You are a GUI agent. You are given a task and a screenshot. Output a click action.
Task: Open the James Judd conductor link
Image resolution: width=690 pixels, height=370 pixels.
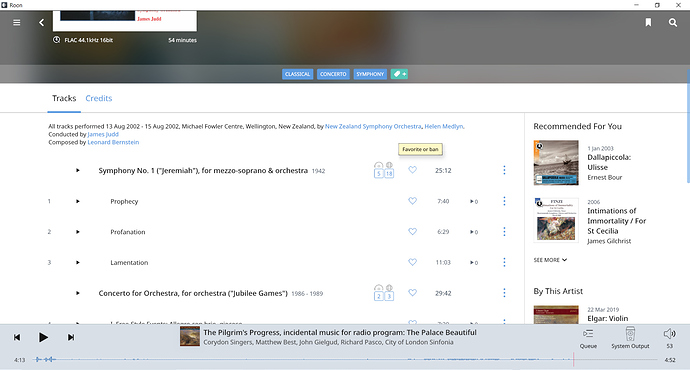pos(103,134)
